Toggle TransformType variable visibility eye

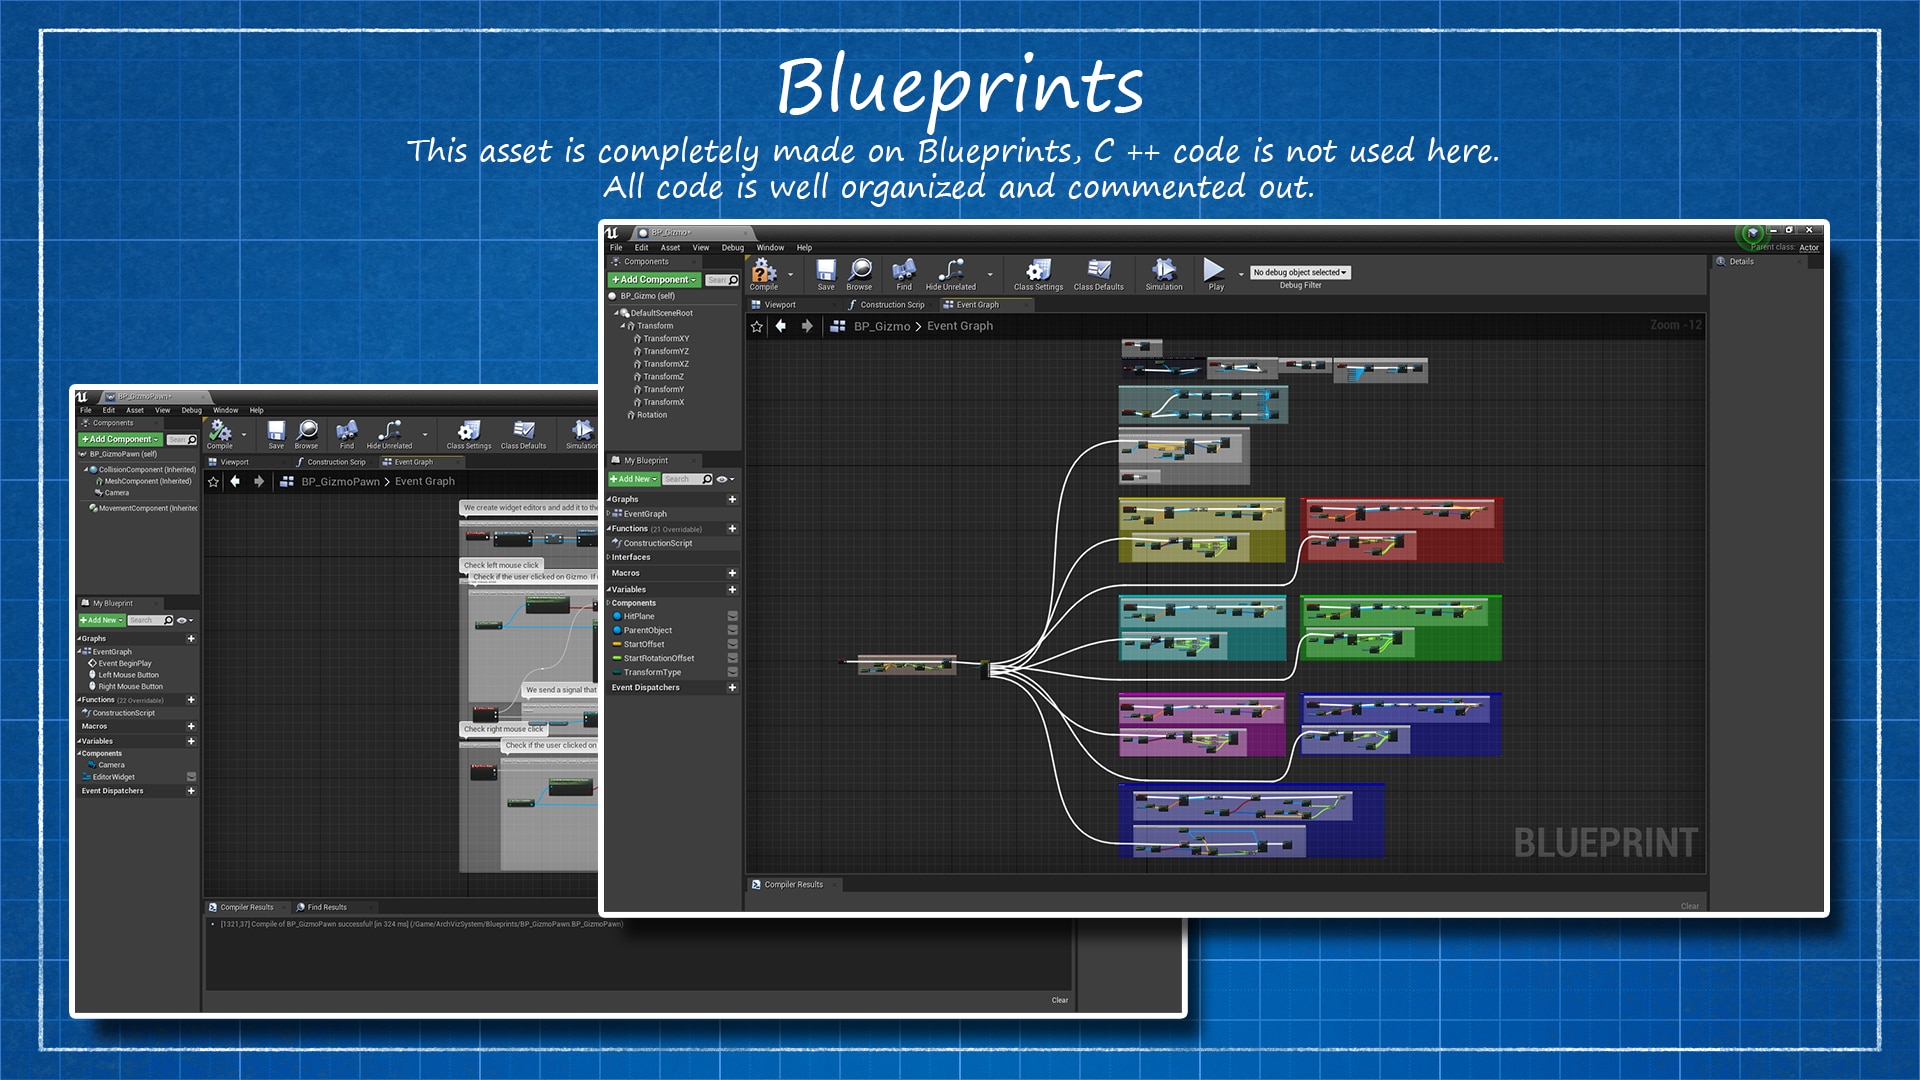click(732, 672)
